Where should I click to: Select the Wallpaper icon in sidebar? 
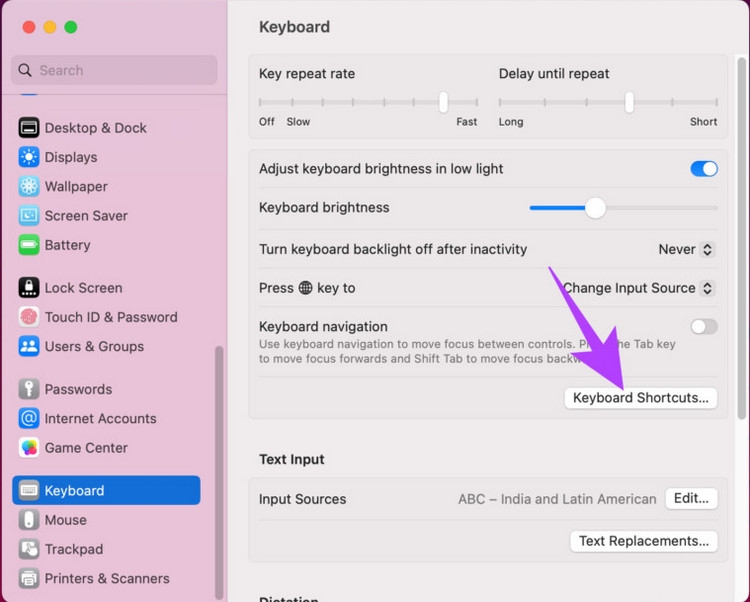[x=28, y=187]
